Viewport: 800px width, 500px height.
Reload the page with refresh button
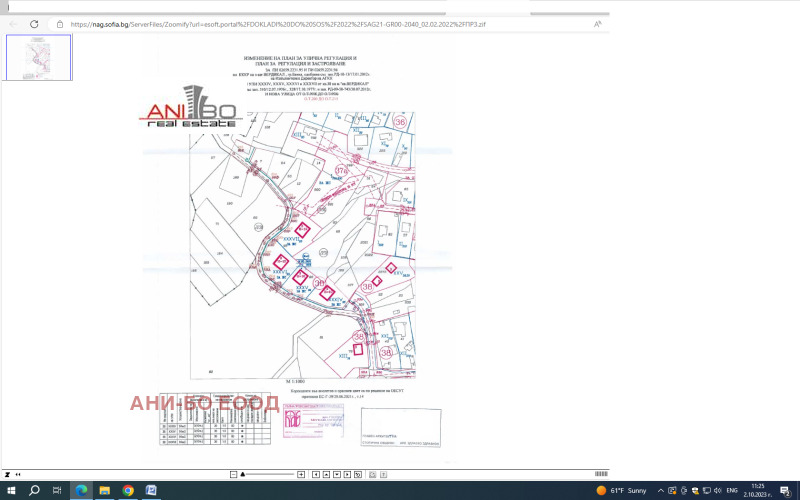coord(34,23)
